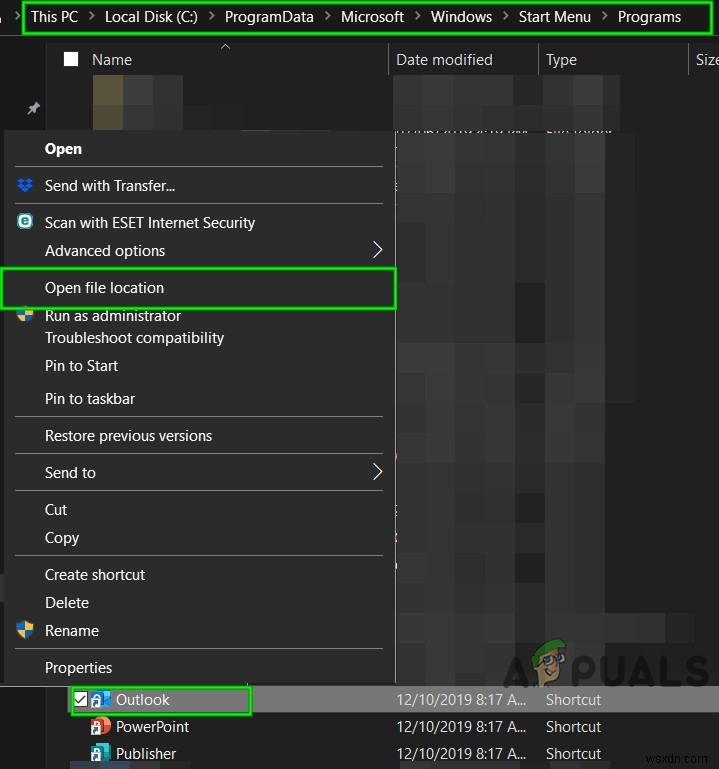This screenshot has width=719, height=769.
Task: Select Open file location
Action: [104, 288]
